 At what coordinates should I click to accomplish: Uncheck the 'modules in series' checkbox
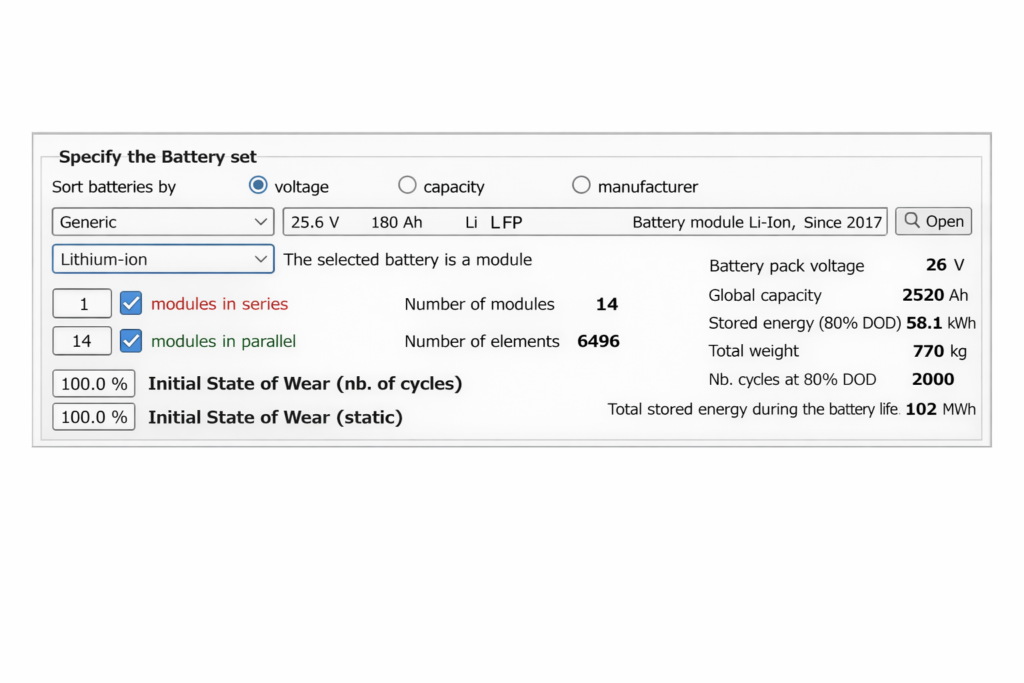(x=130, y=303)
